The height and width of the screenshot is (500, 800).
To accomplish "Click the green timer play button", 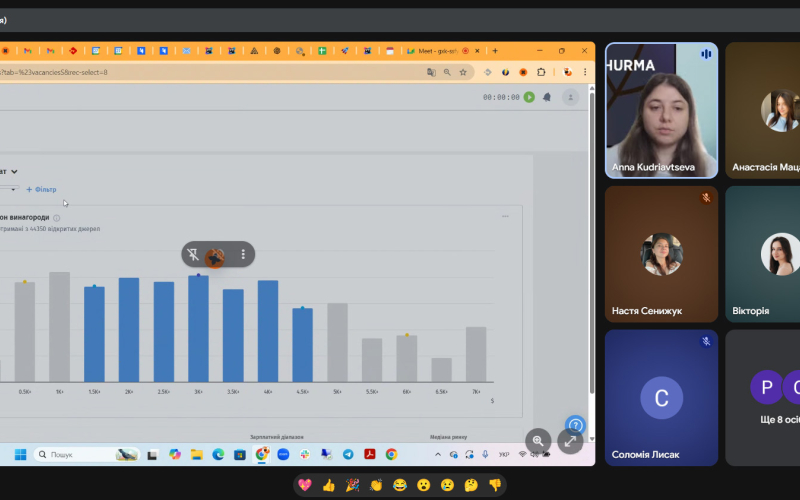I will point(529,97).
